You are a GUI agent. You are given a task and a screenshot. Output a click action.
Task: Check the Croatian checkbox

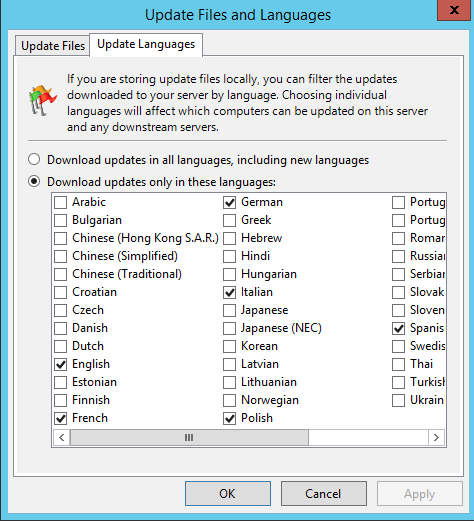coord(61,292)
